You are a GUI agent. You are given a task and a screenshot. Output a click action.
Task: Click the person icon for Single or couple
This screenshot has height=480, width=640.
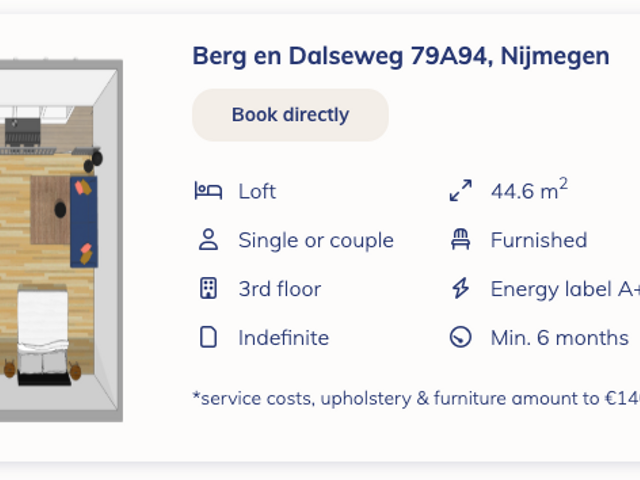coord(208,240)
